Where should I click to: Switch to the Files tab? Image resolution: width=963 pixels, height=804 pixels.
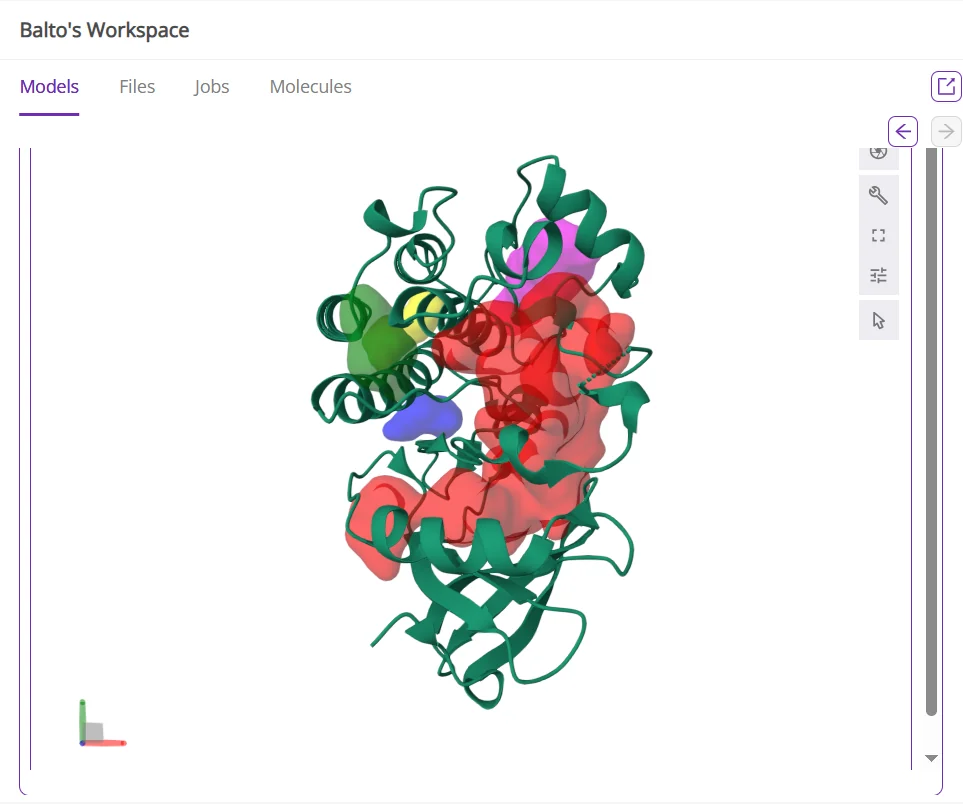(137, 87)
